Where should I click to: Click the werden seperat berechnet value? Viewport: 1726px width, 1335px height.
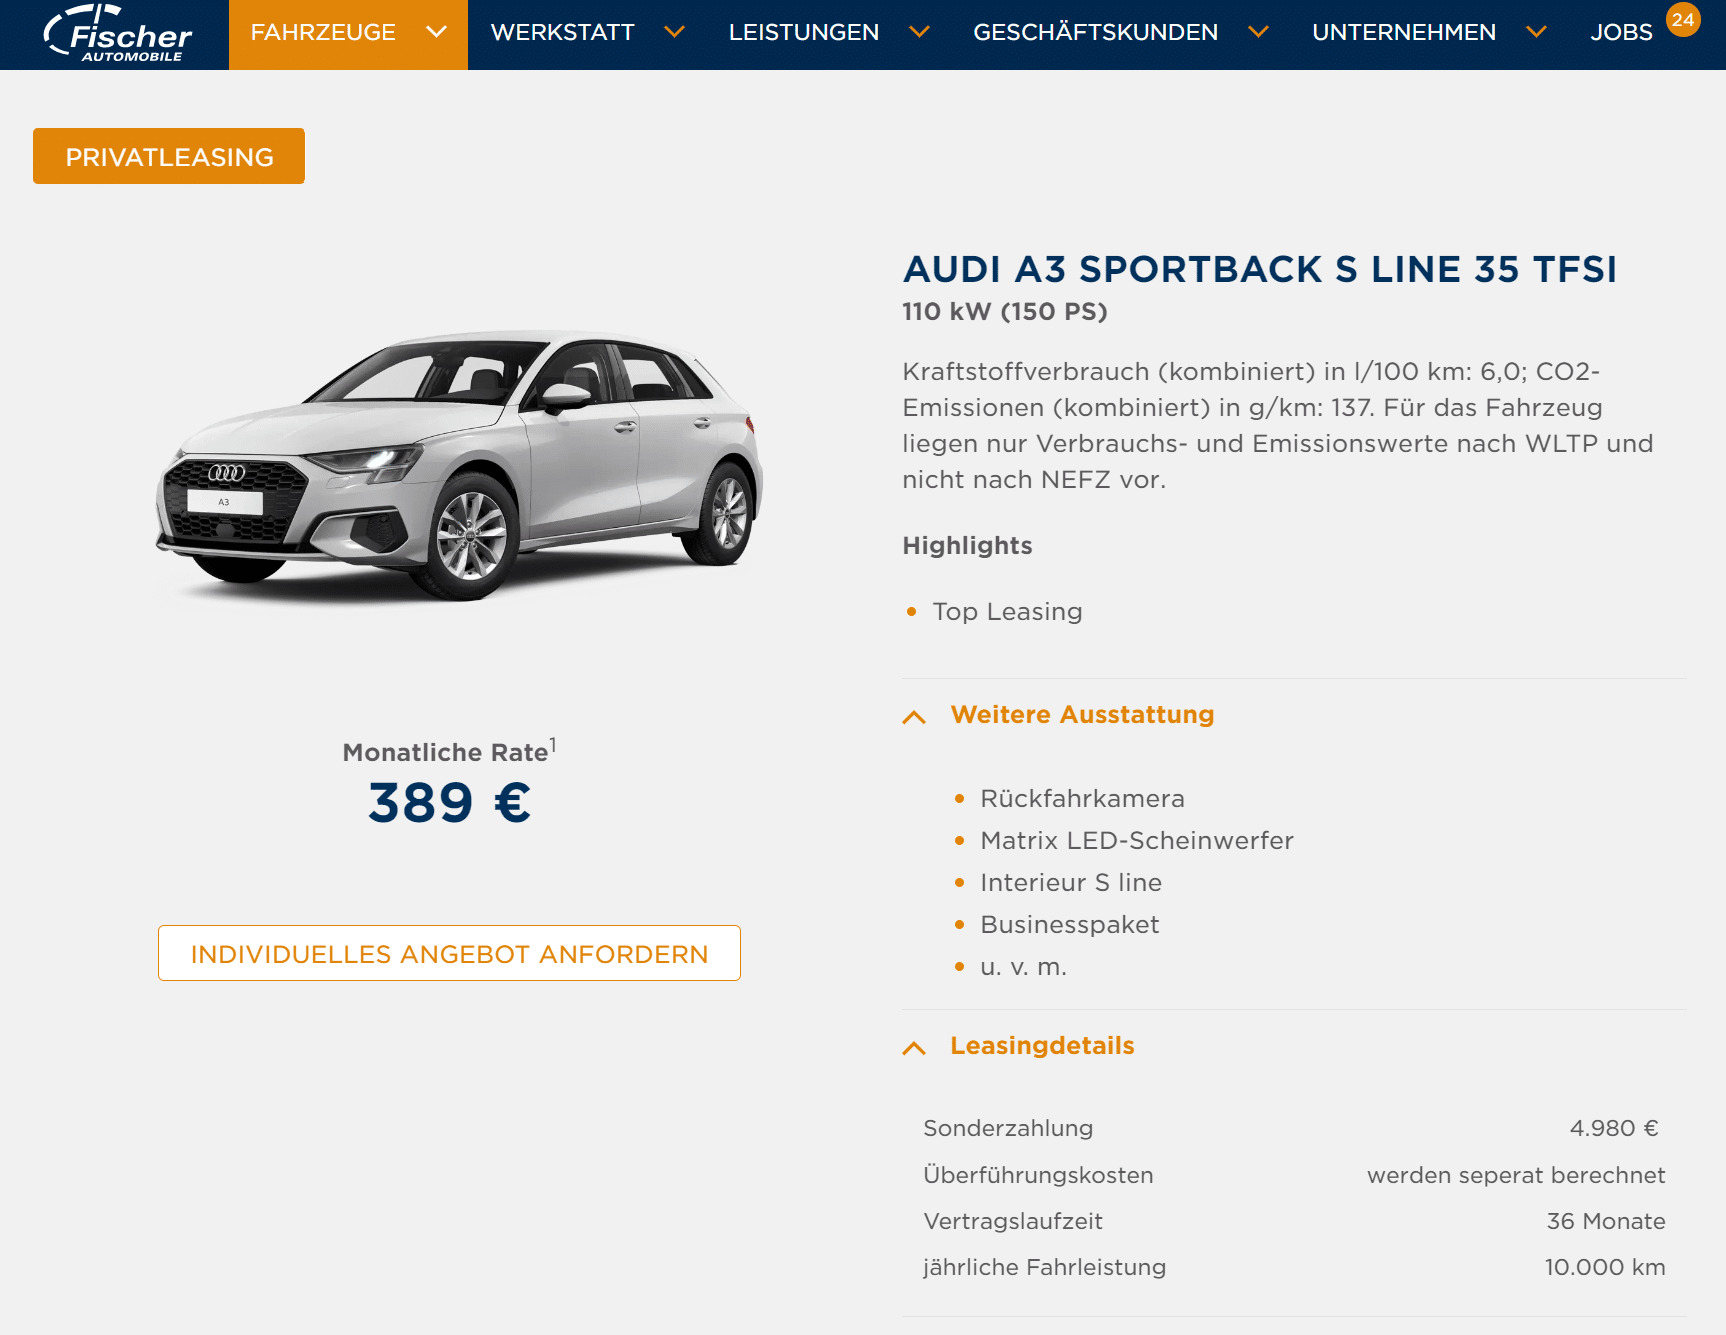click(1516, 1176)
